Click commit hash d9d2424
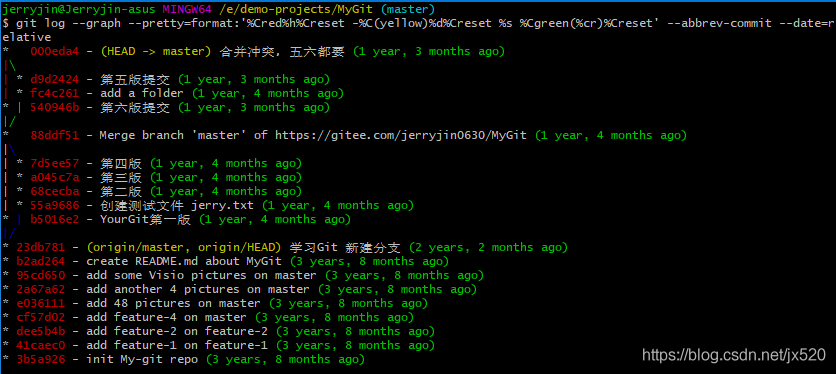836x374 pixels. [x=54, y=79]
